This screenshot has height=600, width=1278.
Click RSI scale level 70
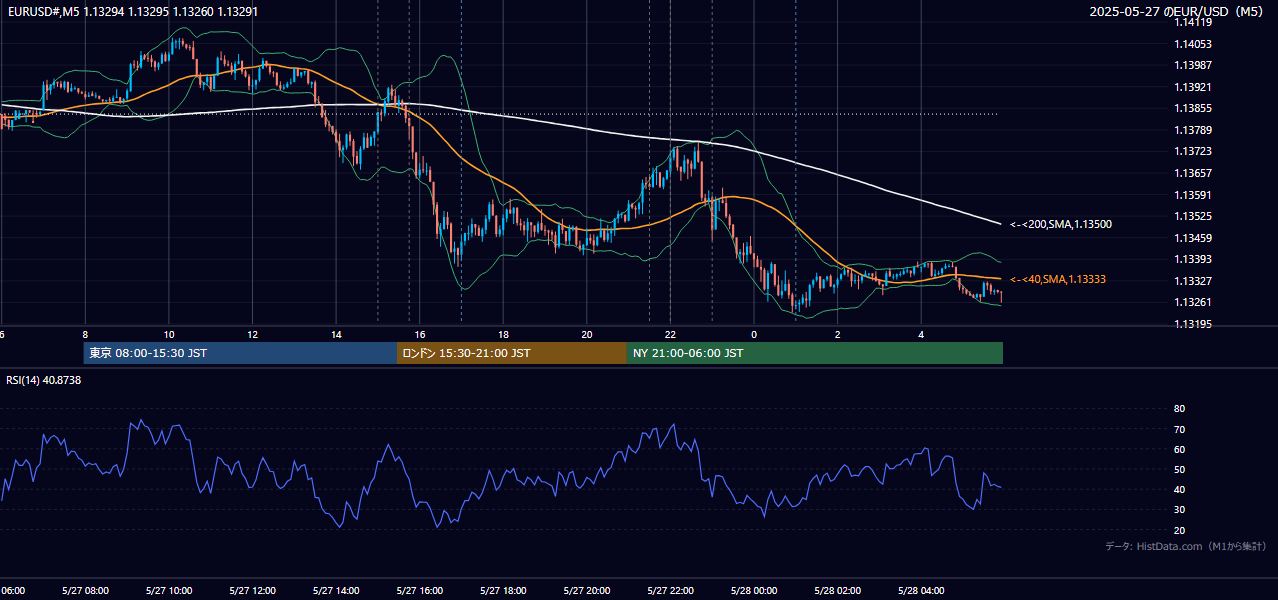1179,429
